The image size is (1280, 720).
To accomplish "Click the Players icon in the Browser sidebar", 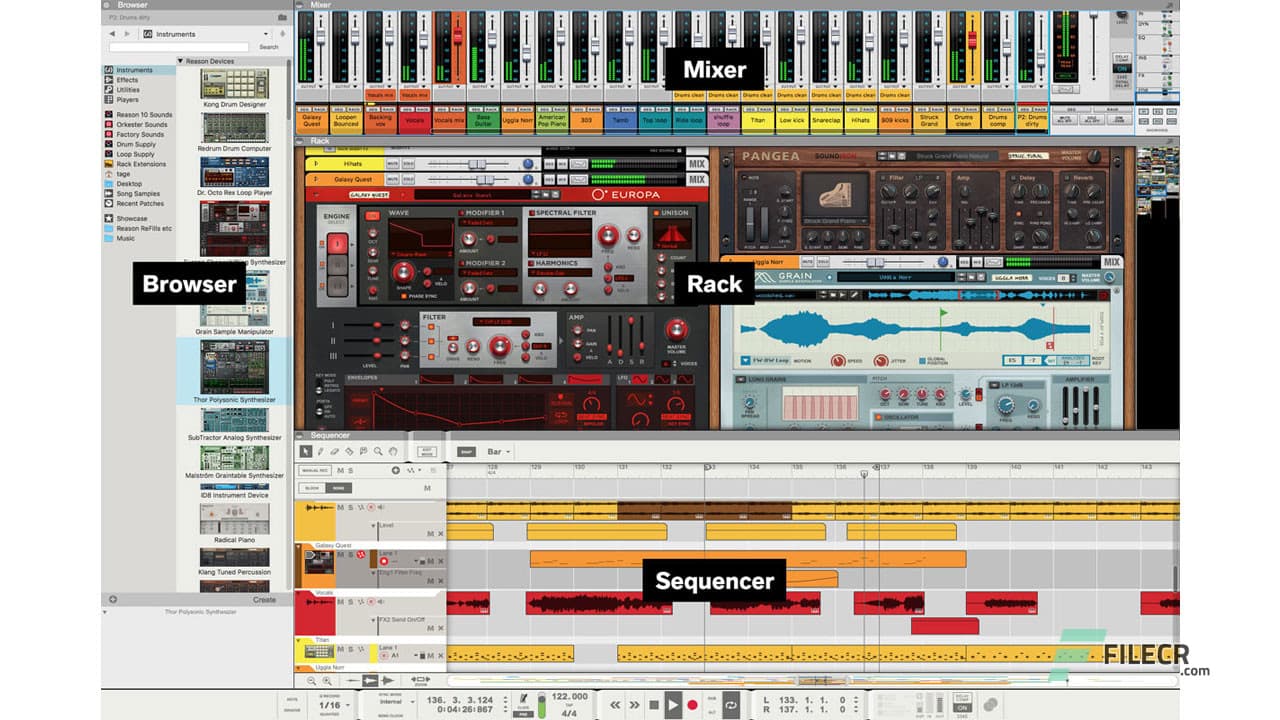I will point(131,98).
